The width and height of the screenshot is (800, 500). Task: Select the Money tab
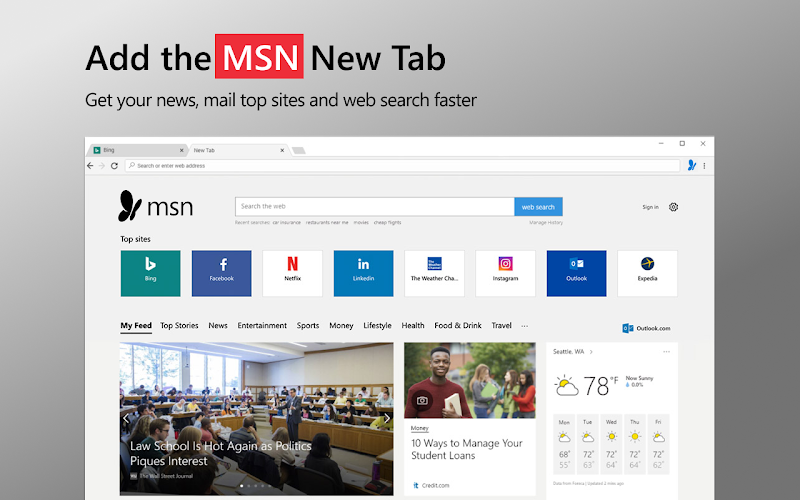click(x=341, y=326)
